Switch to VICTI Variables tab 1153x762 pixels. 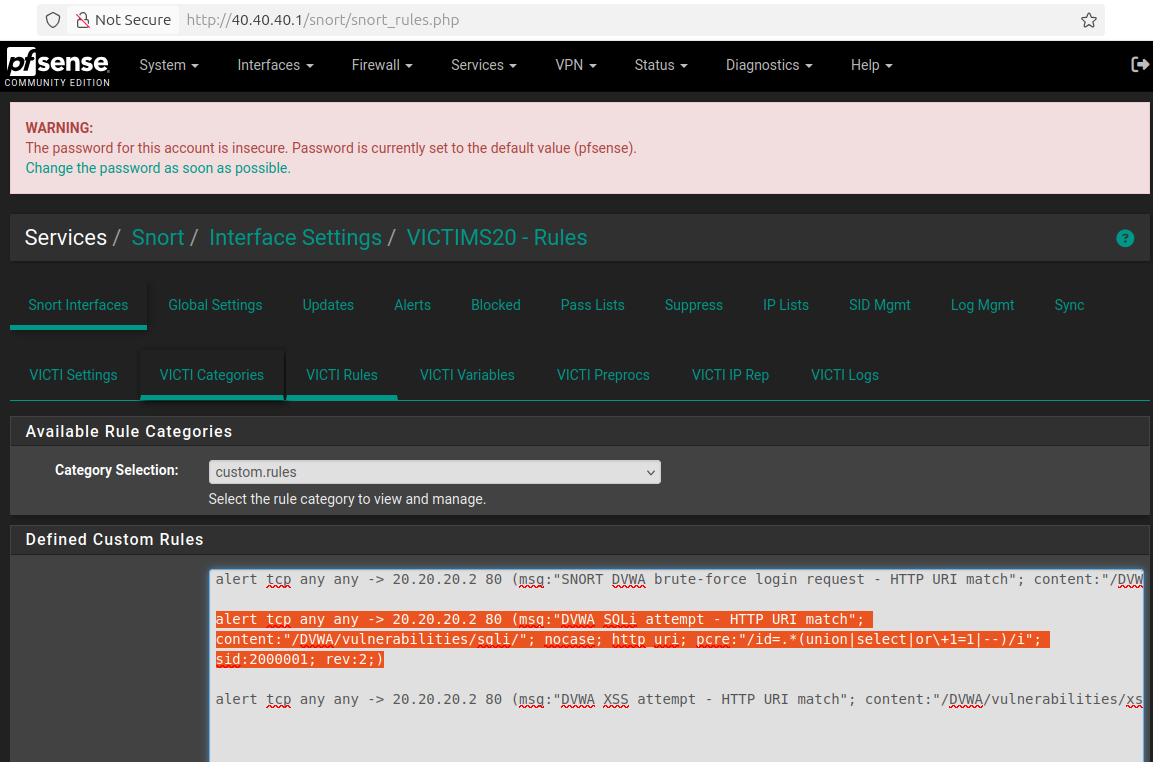pos(467,375)
